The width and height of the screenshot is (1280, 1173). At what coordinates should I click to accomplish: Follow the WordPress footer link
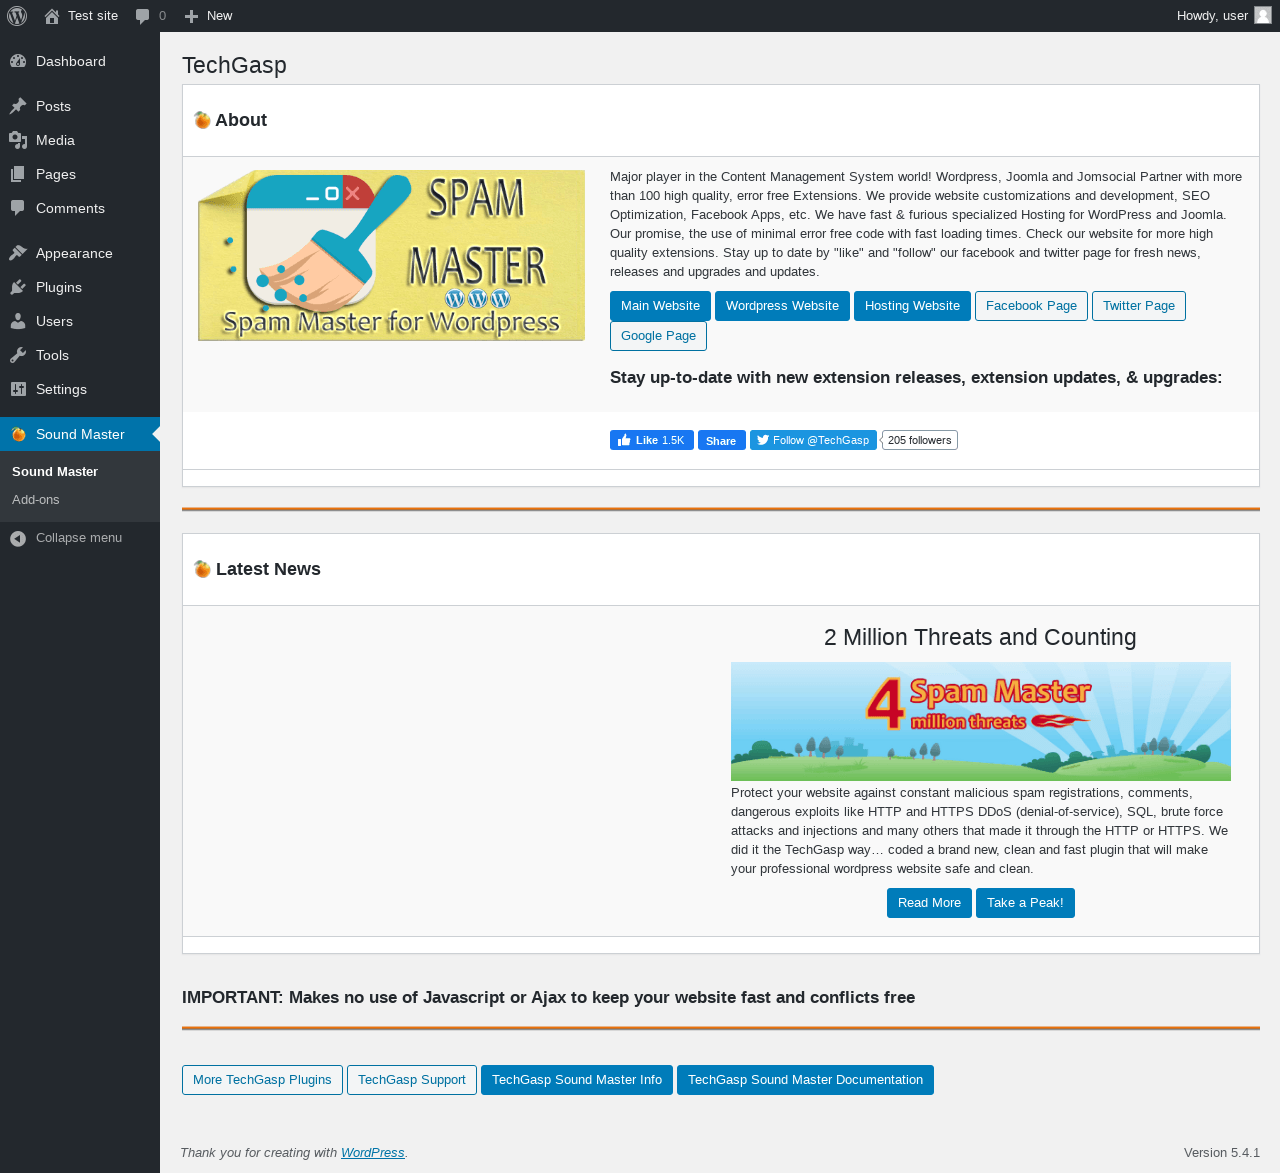pyautogui.click(x=373, y=1153)
